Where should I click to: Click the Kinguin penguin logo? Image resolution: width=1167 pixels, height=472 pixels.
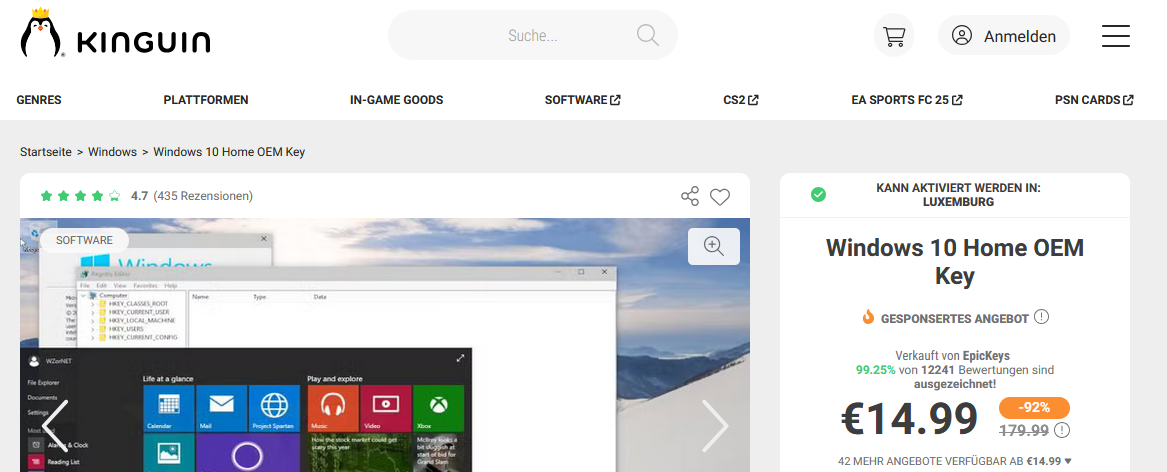point(115,34)
